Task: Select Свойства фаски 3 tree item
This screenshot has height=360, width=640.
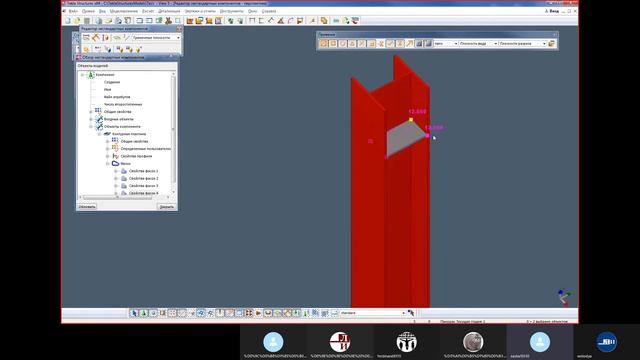Action: click(143, 186)
